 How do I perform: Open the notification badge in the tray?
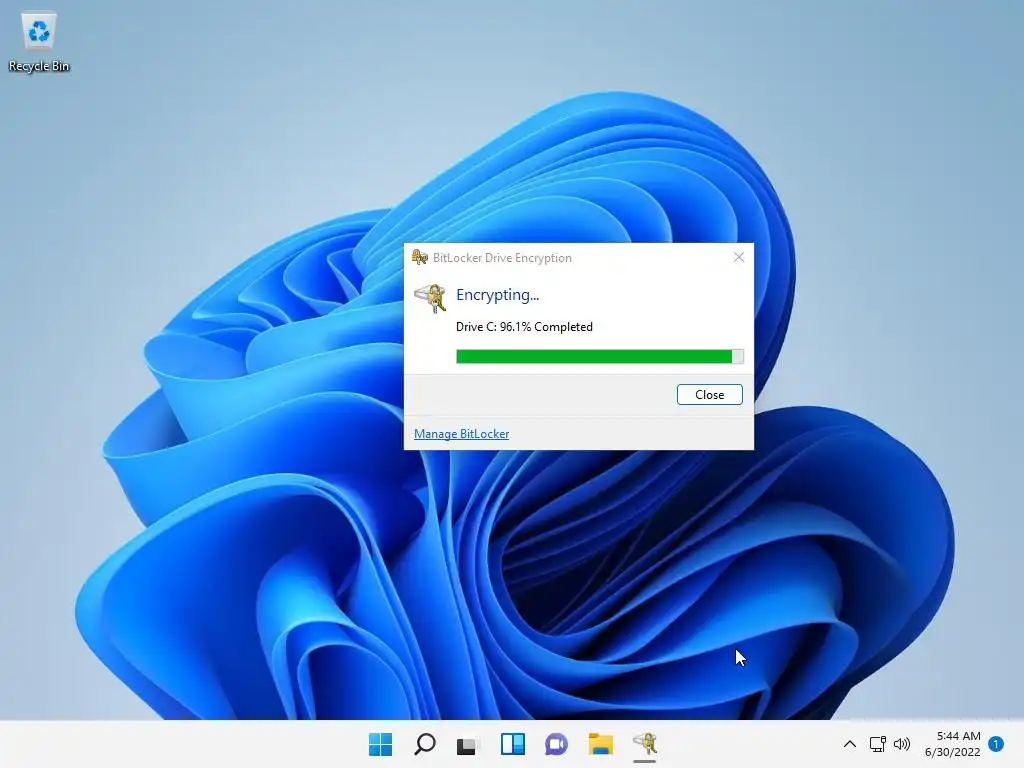(x=996, y=744)
